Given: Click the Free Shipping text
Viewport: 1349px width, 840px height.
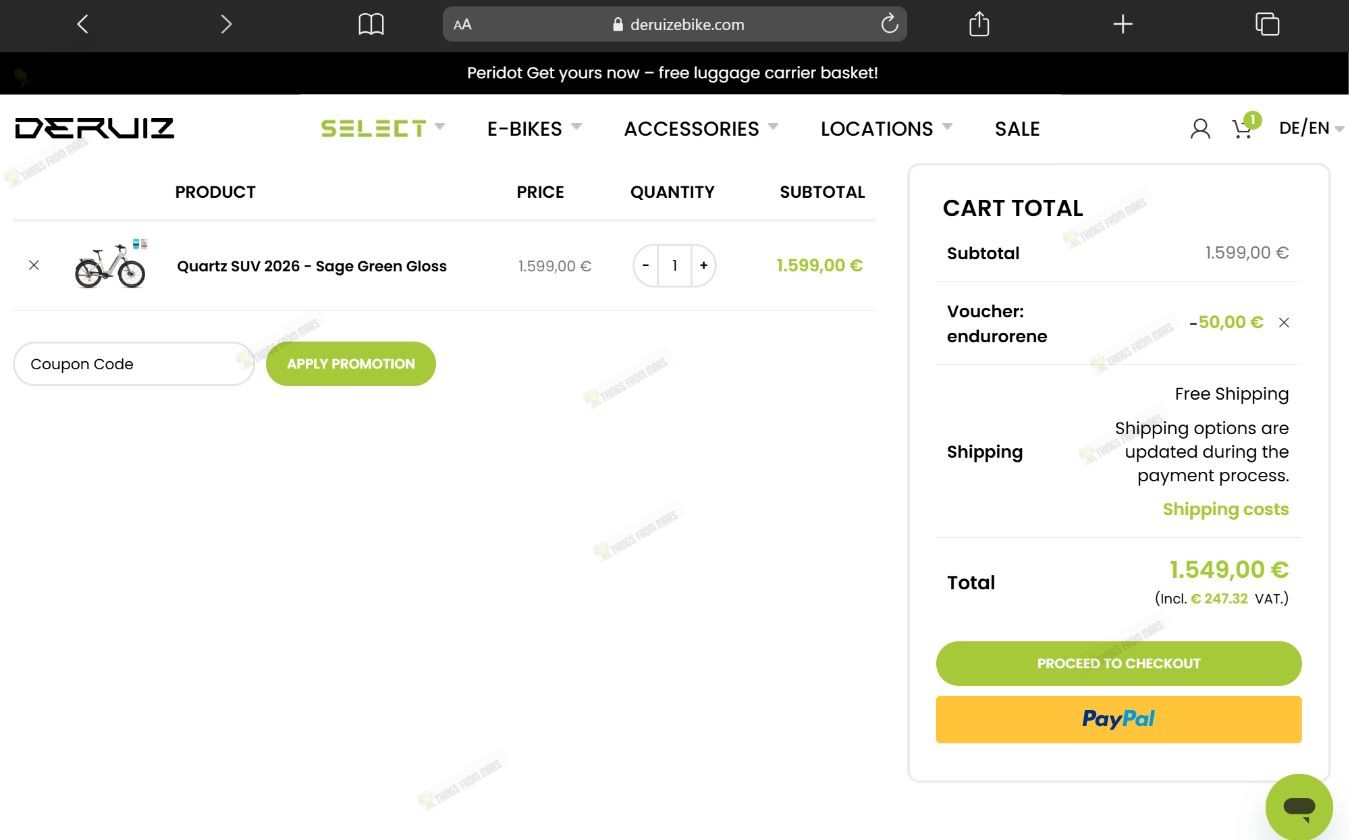Looking at the screenshot, I should [1232, 394].
